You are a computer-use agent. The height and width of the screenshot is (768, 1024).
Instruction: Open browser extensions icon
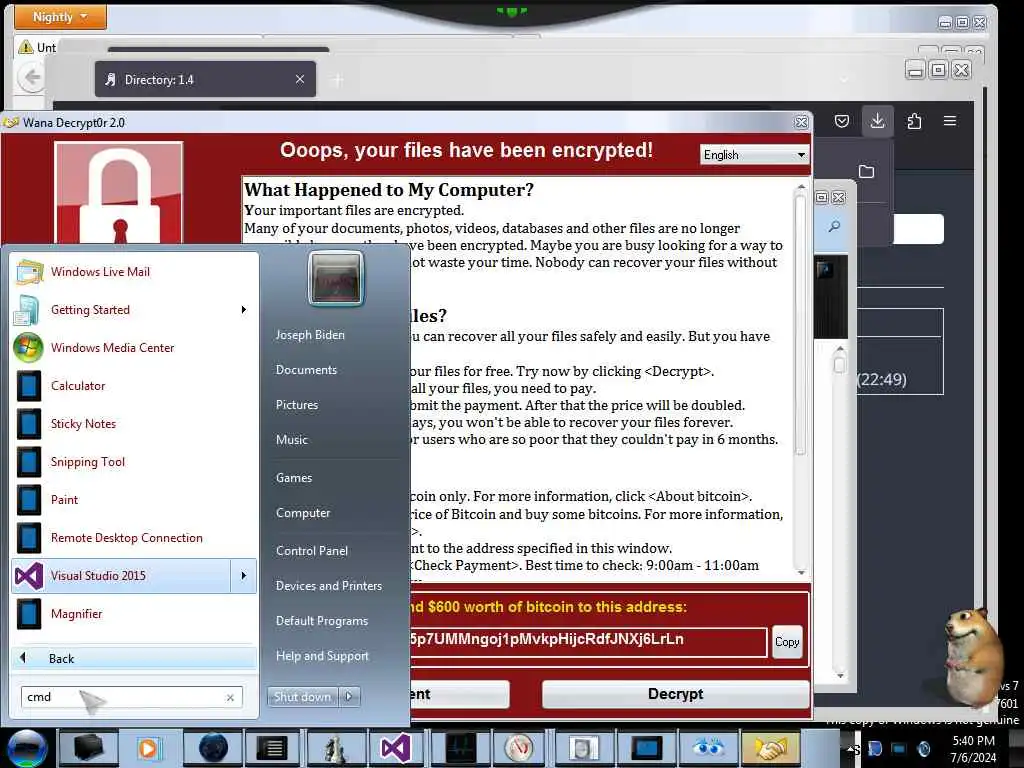click(914, 121)
